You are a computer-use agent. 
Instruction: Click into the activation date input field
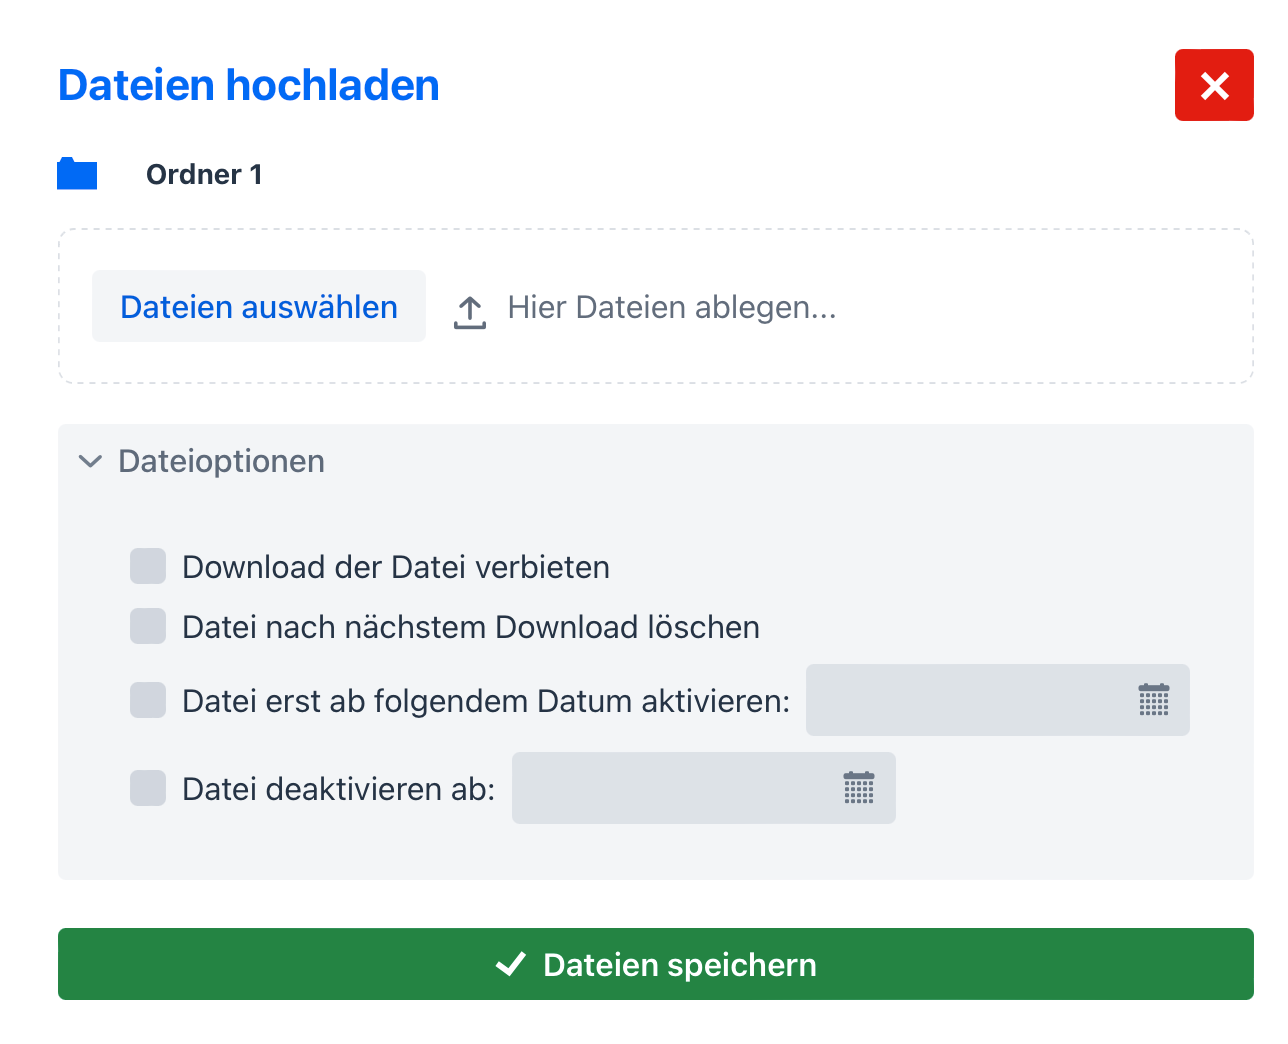(965, 700)
